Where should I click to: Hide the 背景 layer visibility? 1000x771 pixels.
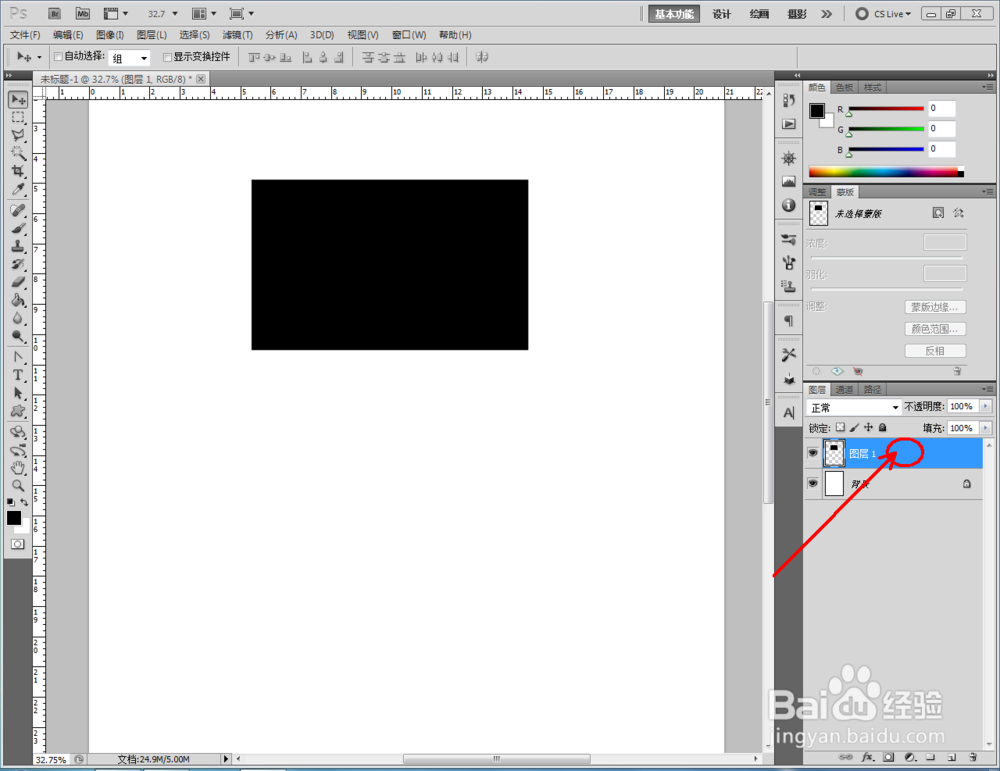(x=812, y=483)
